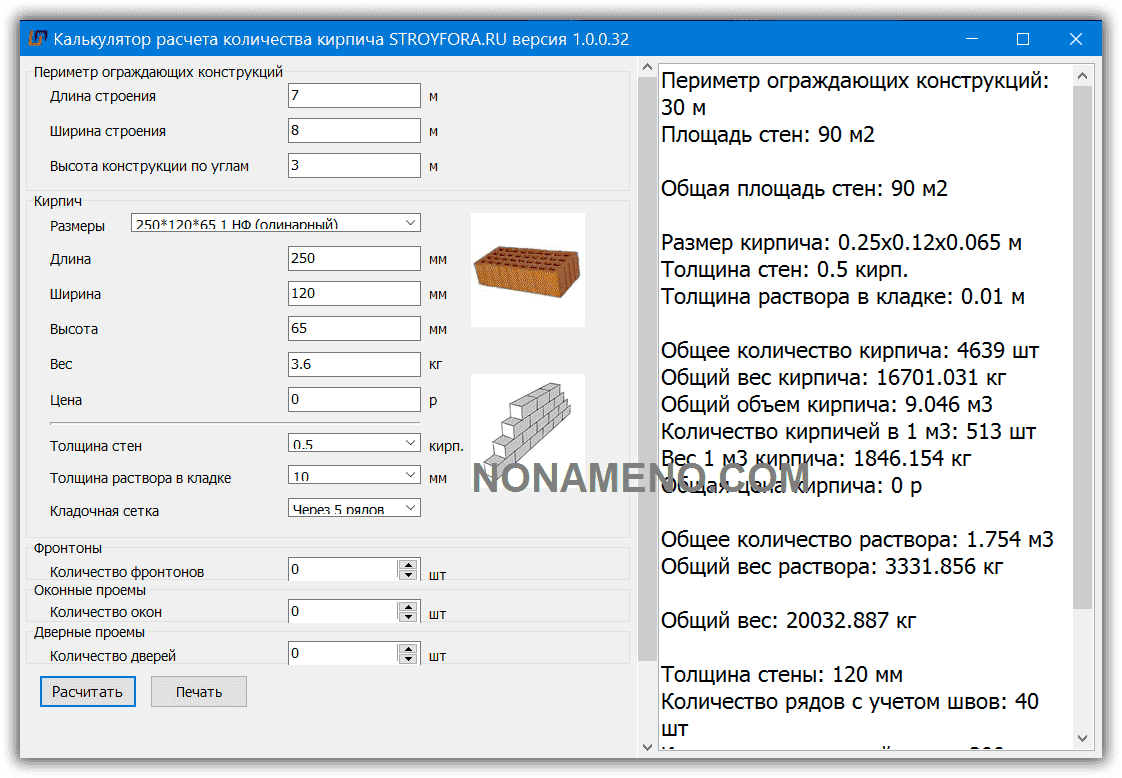Viewport: 1122px width, 778px height.
Task: Increase the gables count with up arrow
Action: [407, 565]
